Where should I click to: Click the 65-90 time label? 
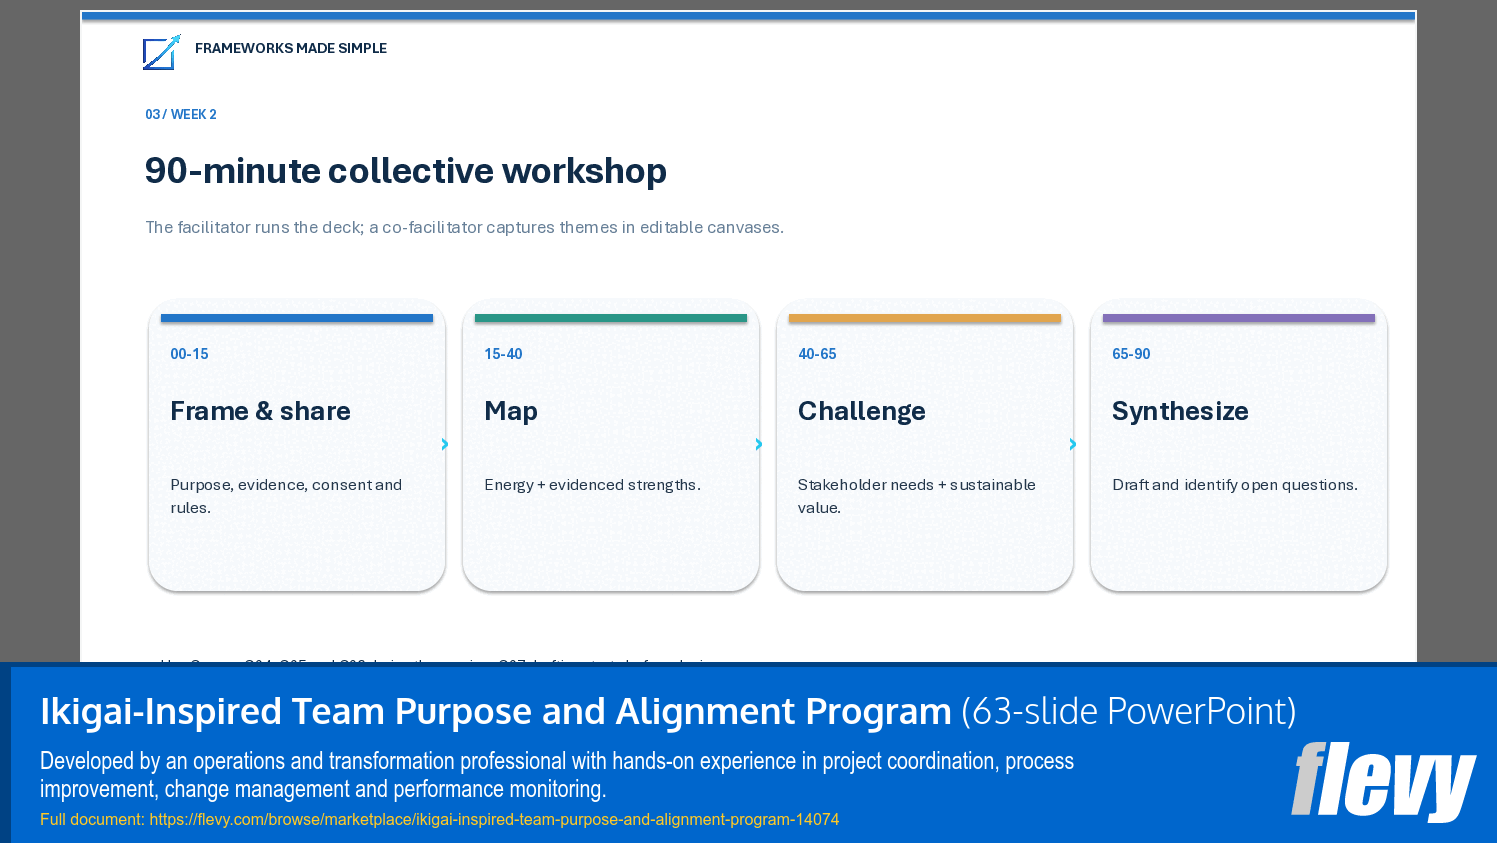coord(1131,354)
